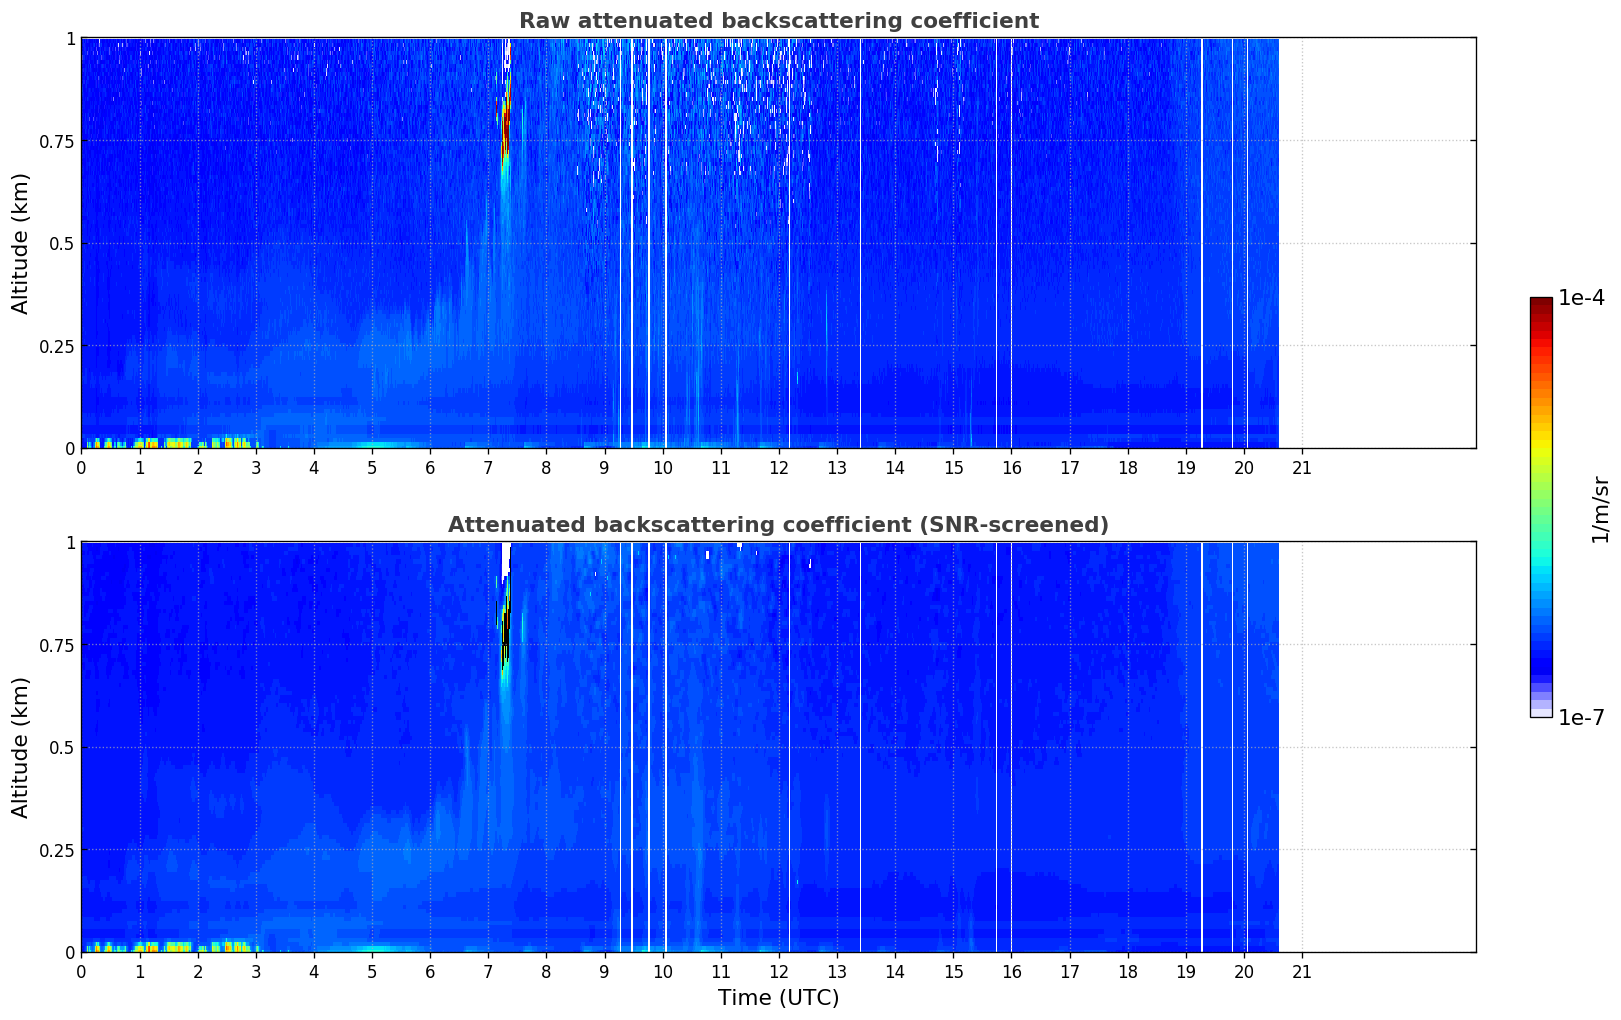Click 'Altitude (km)' label of top plot
Image resolution: width=1621 pixels, height=1020 pixels.
21,243
